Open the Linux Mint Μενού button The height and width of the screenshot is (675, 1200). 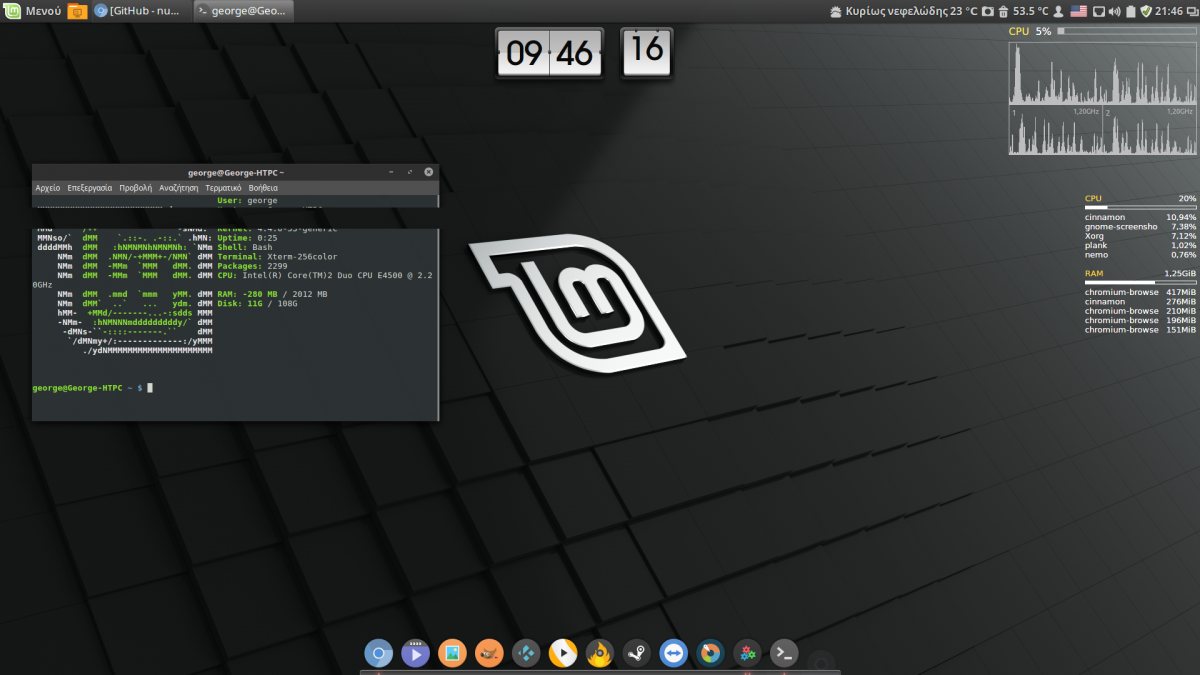click(x=32, y=11)
